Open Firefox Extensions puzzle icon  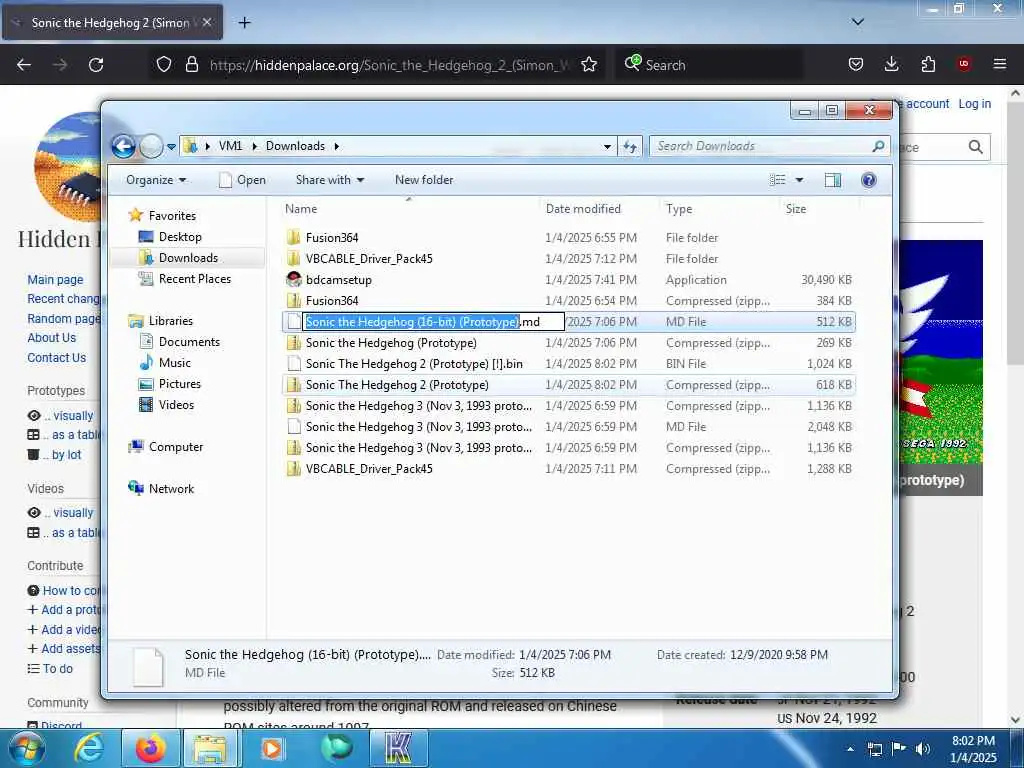pyautogui.click(x=928, y=64)
